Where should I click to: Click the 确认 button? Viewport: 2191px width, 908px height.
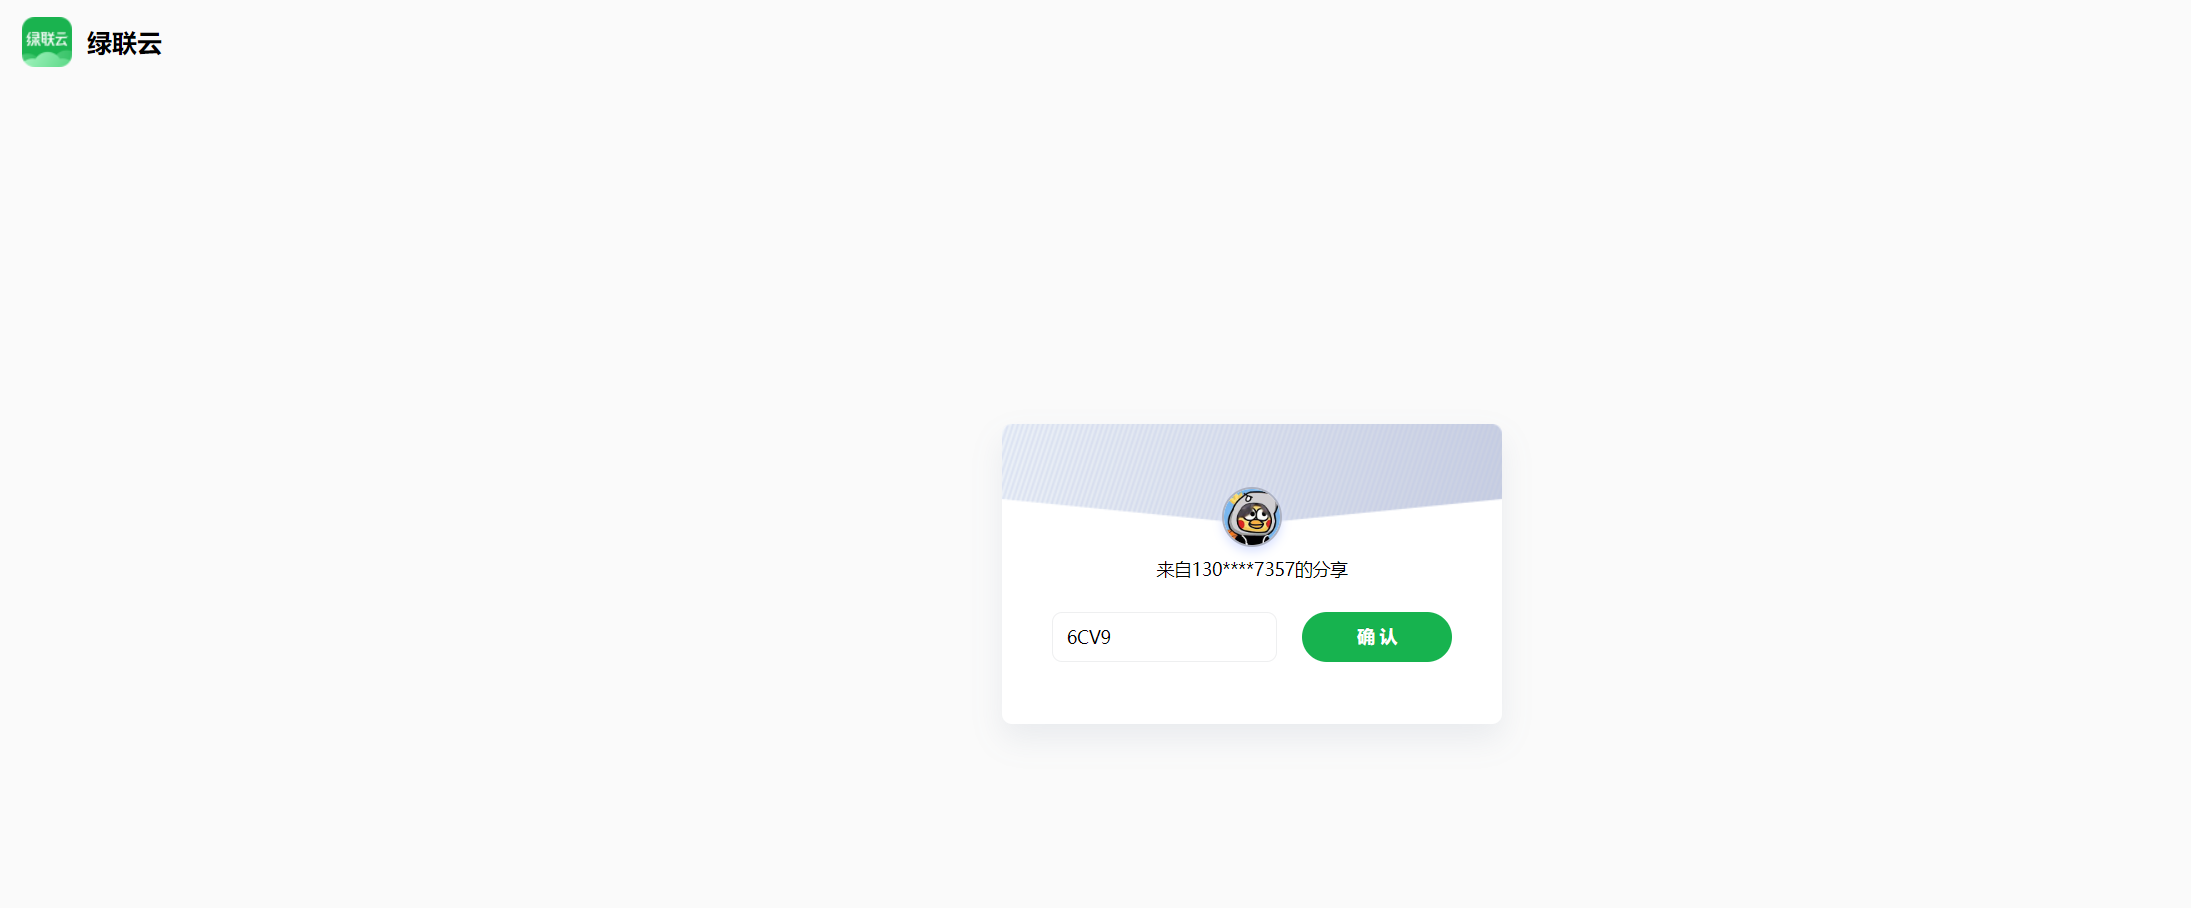point(1376,637)
